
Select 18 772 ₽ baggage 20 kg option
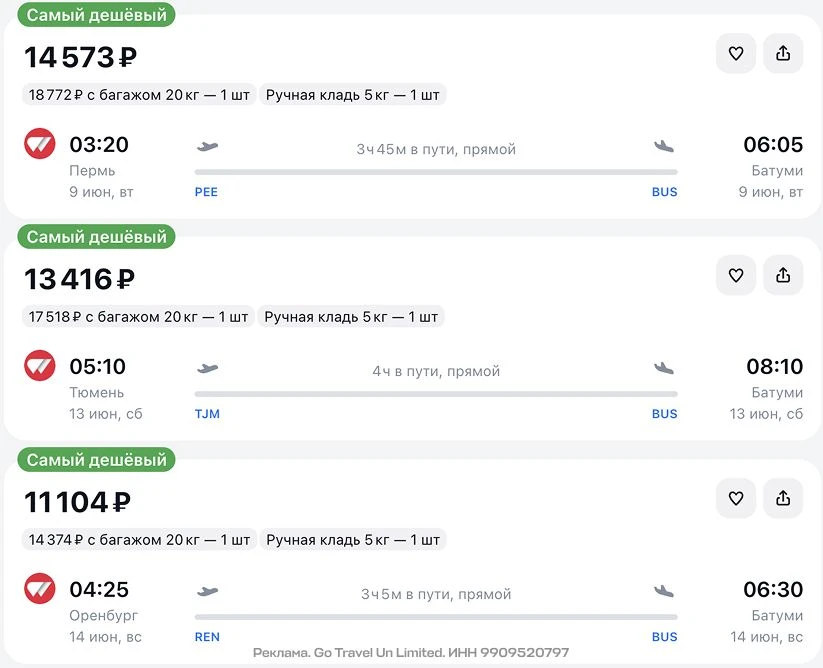pyautogui.click(x=138, y=95)
